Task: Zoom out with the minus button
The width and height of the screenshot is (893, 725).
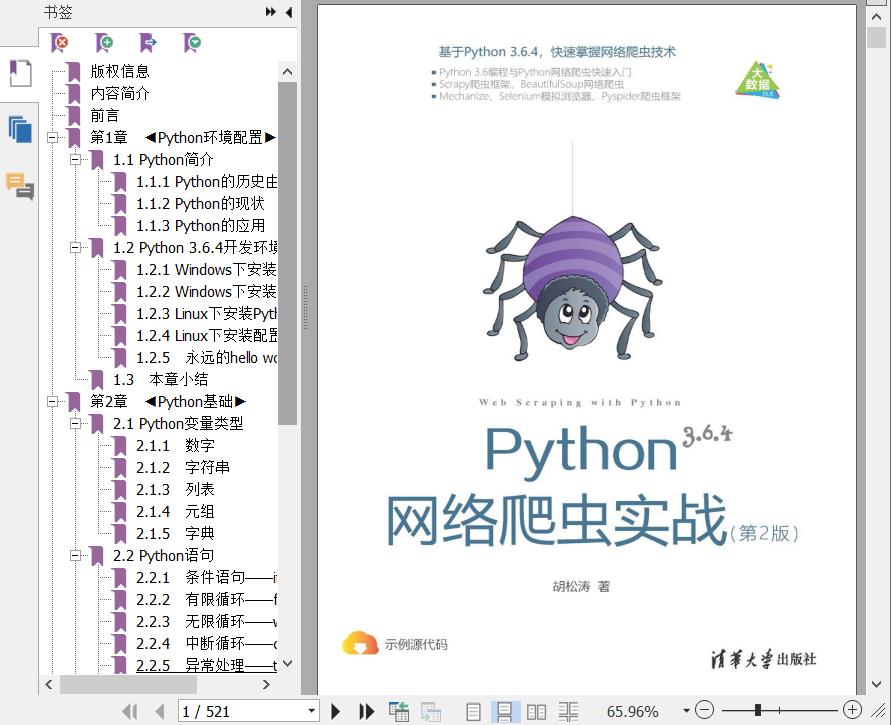Action: click(x=704, y=710)
